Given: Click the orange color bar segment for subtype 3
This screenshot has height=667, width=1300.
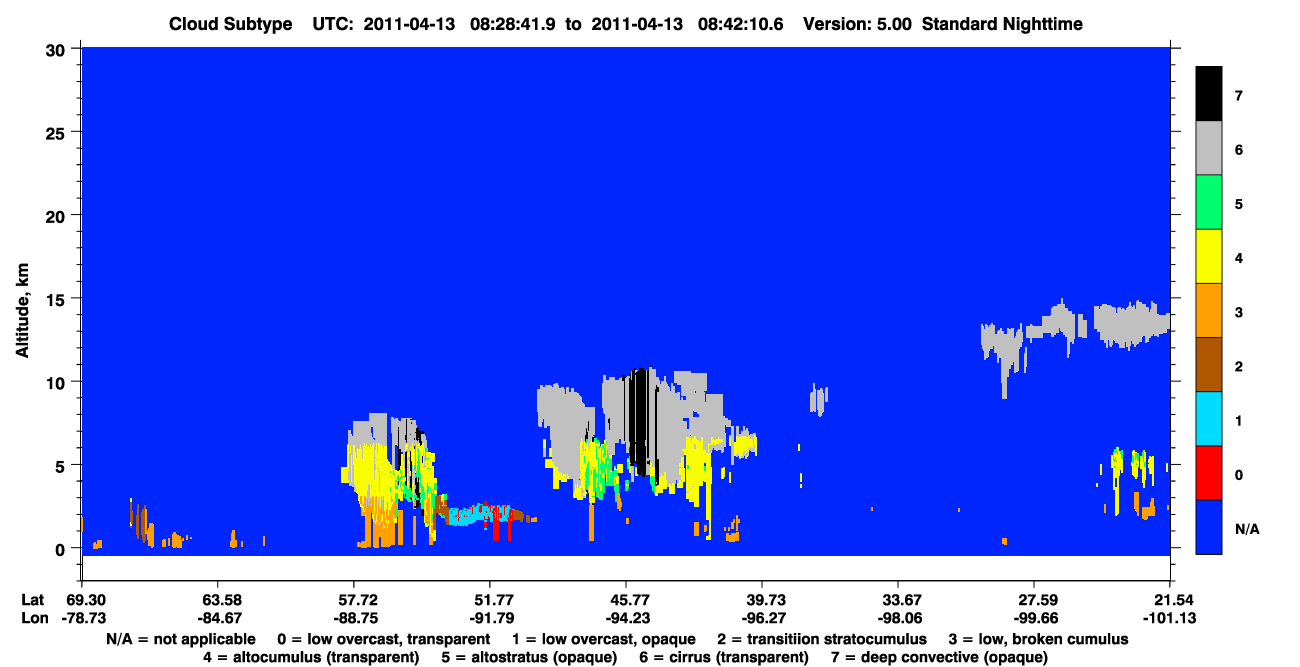Looking at the screenshot, I should click(x=1209, y=310).
